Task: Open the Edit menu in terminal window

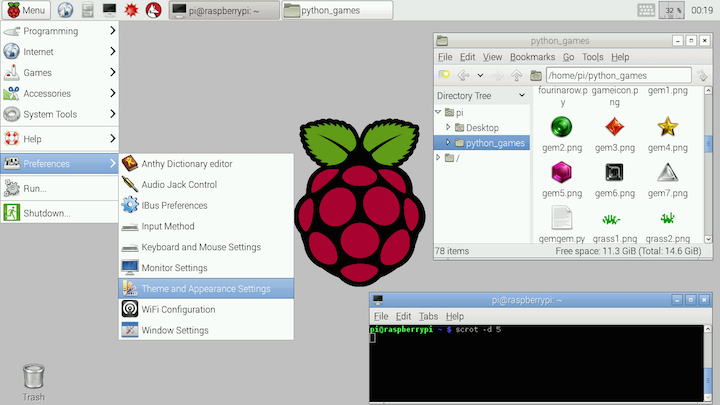Action: (x=403, y=316)
